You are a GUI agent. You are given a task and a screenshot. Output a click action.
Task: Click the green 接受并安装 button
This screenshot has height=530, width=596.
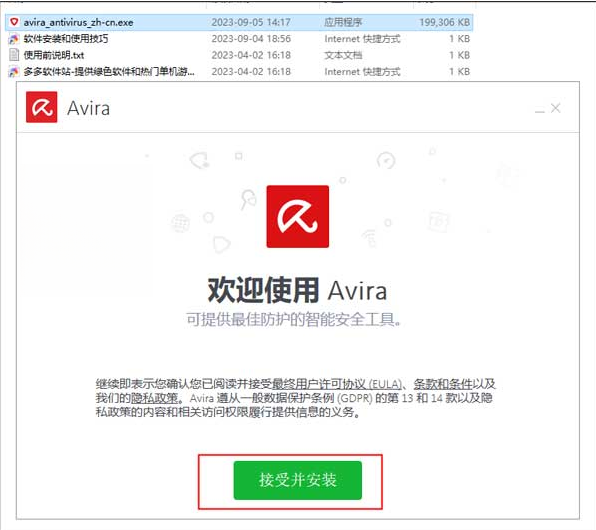[298, 480]
